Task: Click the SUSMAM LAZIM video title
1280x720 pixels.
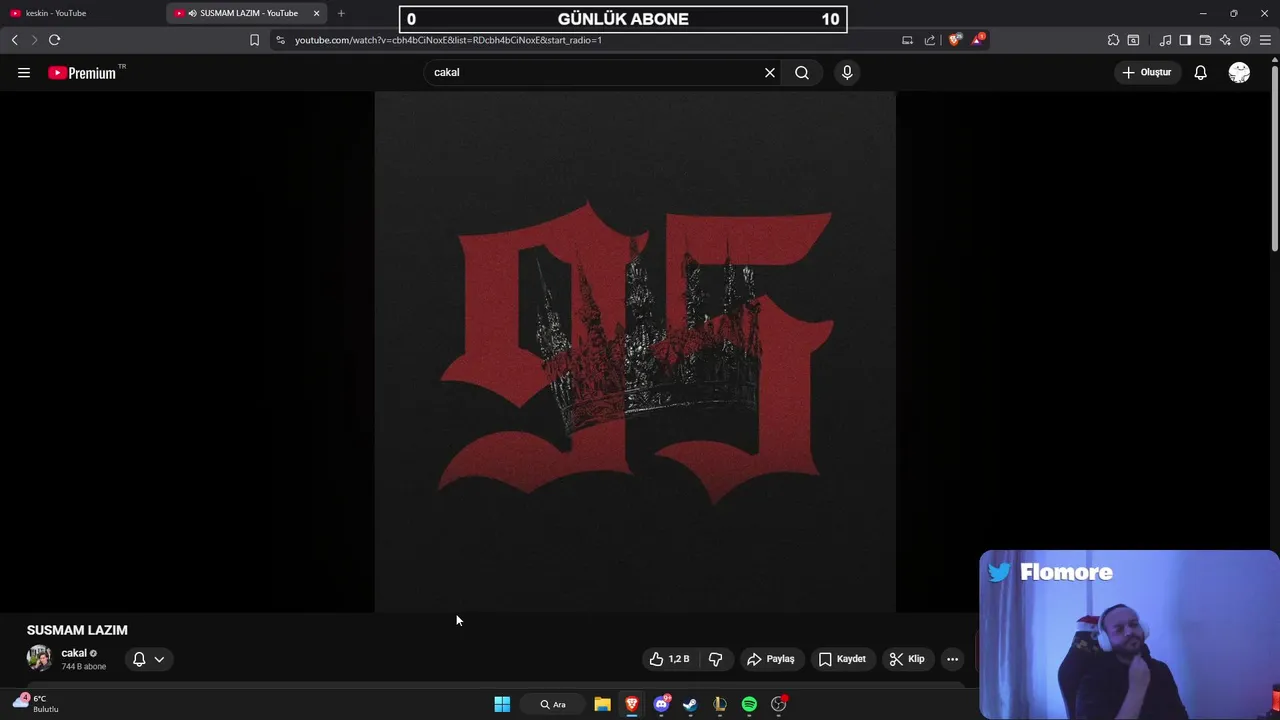Action: (77, 630)
